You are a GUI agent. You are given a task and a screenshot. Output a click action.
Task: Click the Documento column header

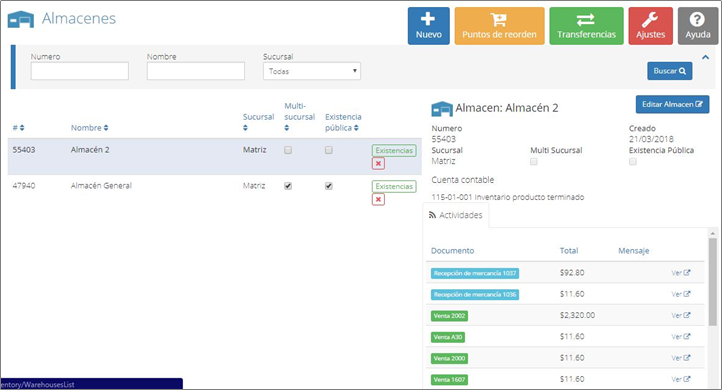click(452, 250)
